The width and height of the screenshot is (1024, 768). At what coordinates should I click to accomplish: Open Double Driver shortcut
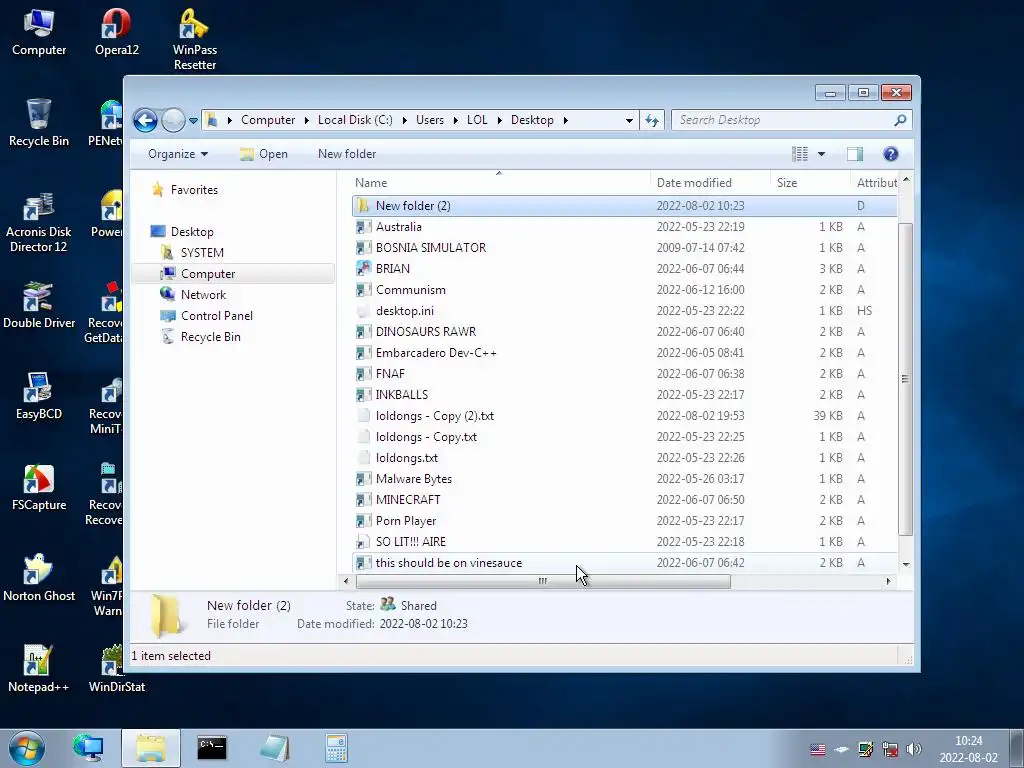[x=39, y=305]
